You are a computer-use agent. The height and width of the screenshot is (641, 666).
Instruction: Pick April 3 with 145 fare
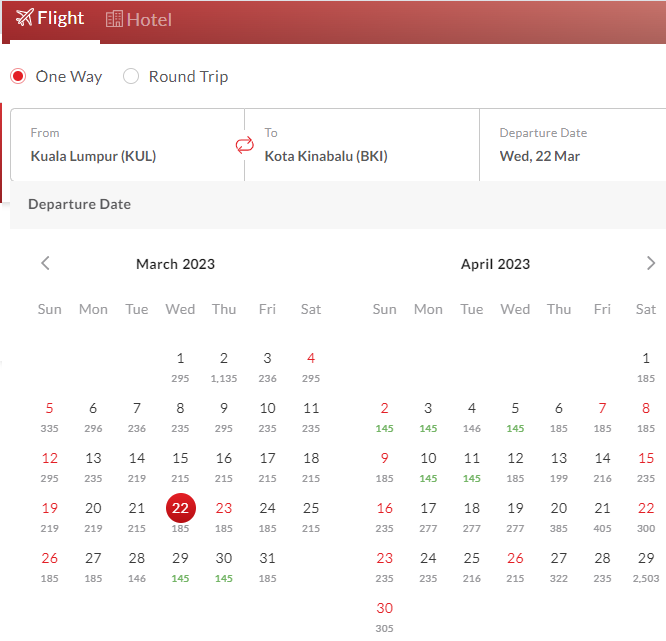428,415
